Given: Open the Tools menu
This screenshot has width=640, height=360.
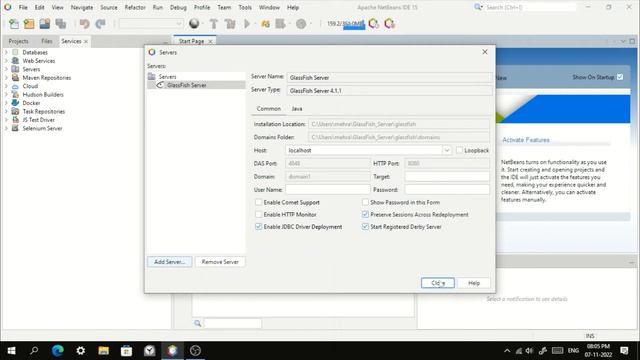Looking at the screenshot, I should point(245,7).
